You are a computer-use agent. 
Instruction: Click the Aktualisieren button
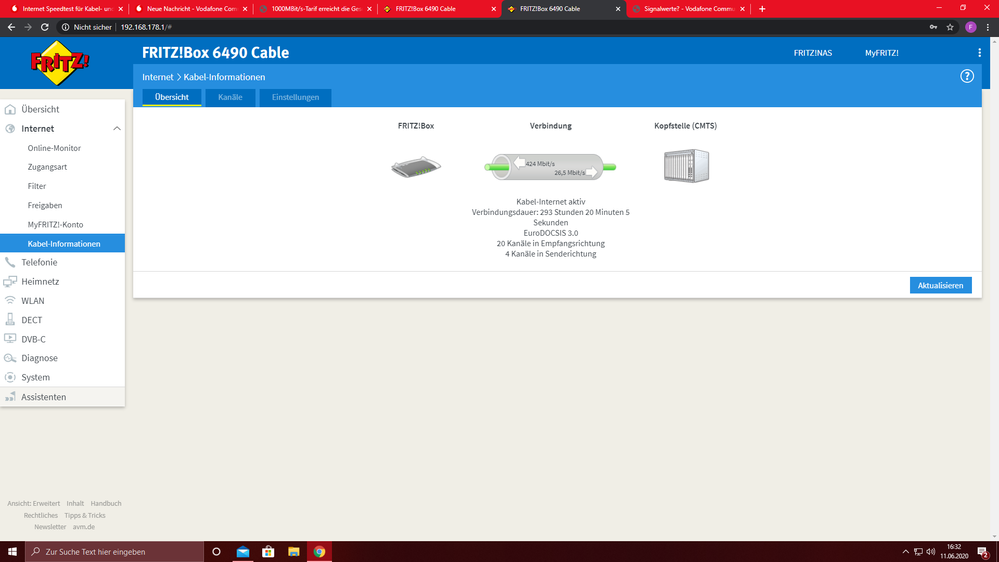[x=940, y=285]
